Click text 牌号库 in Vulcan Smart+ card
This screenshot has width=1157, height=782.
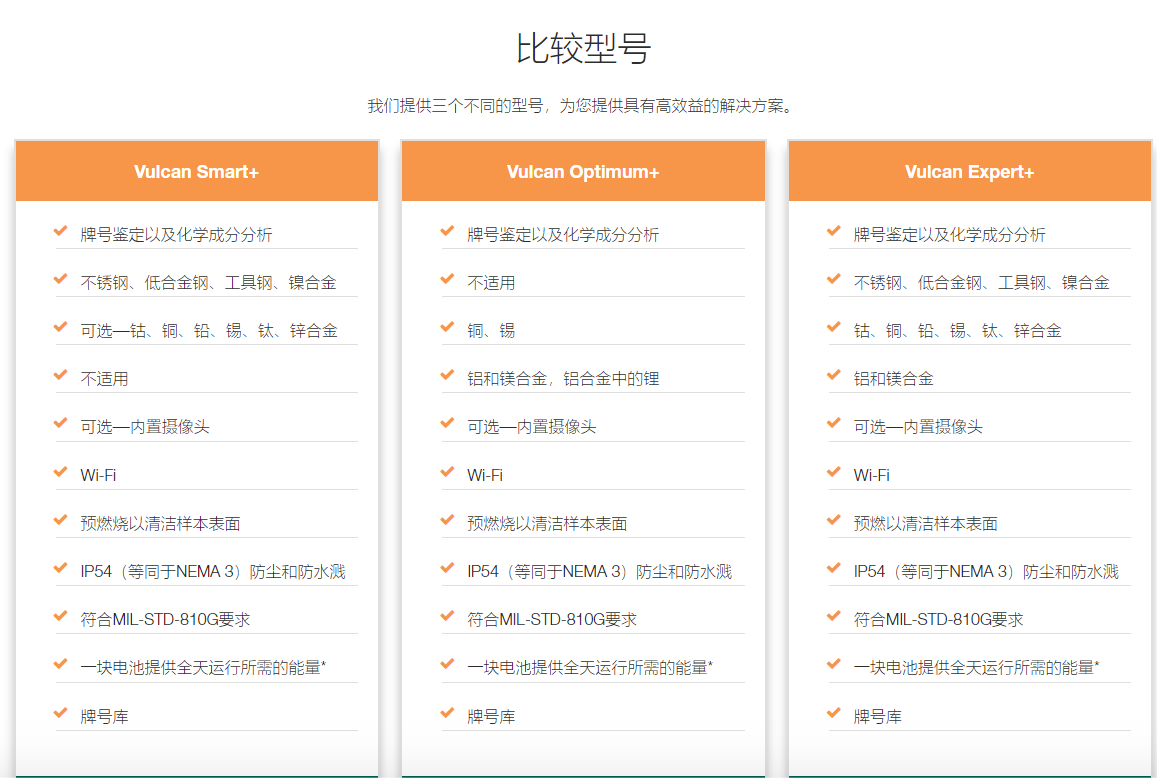click(x=104, y=716)
